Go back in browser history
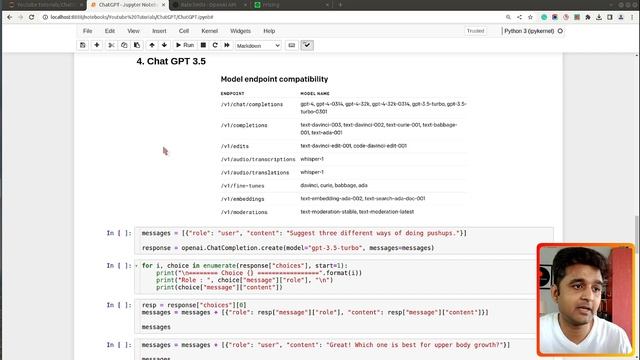640x360 pixels. tap(10, 17)
